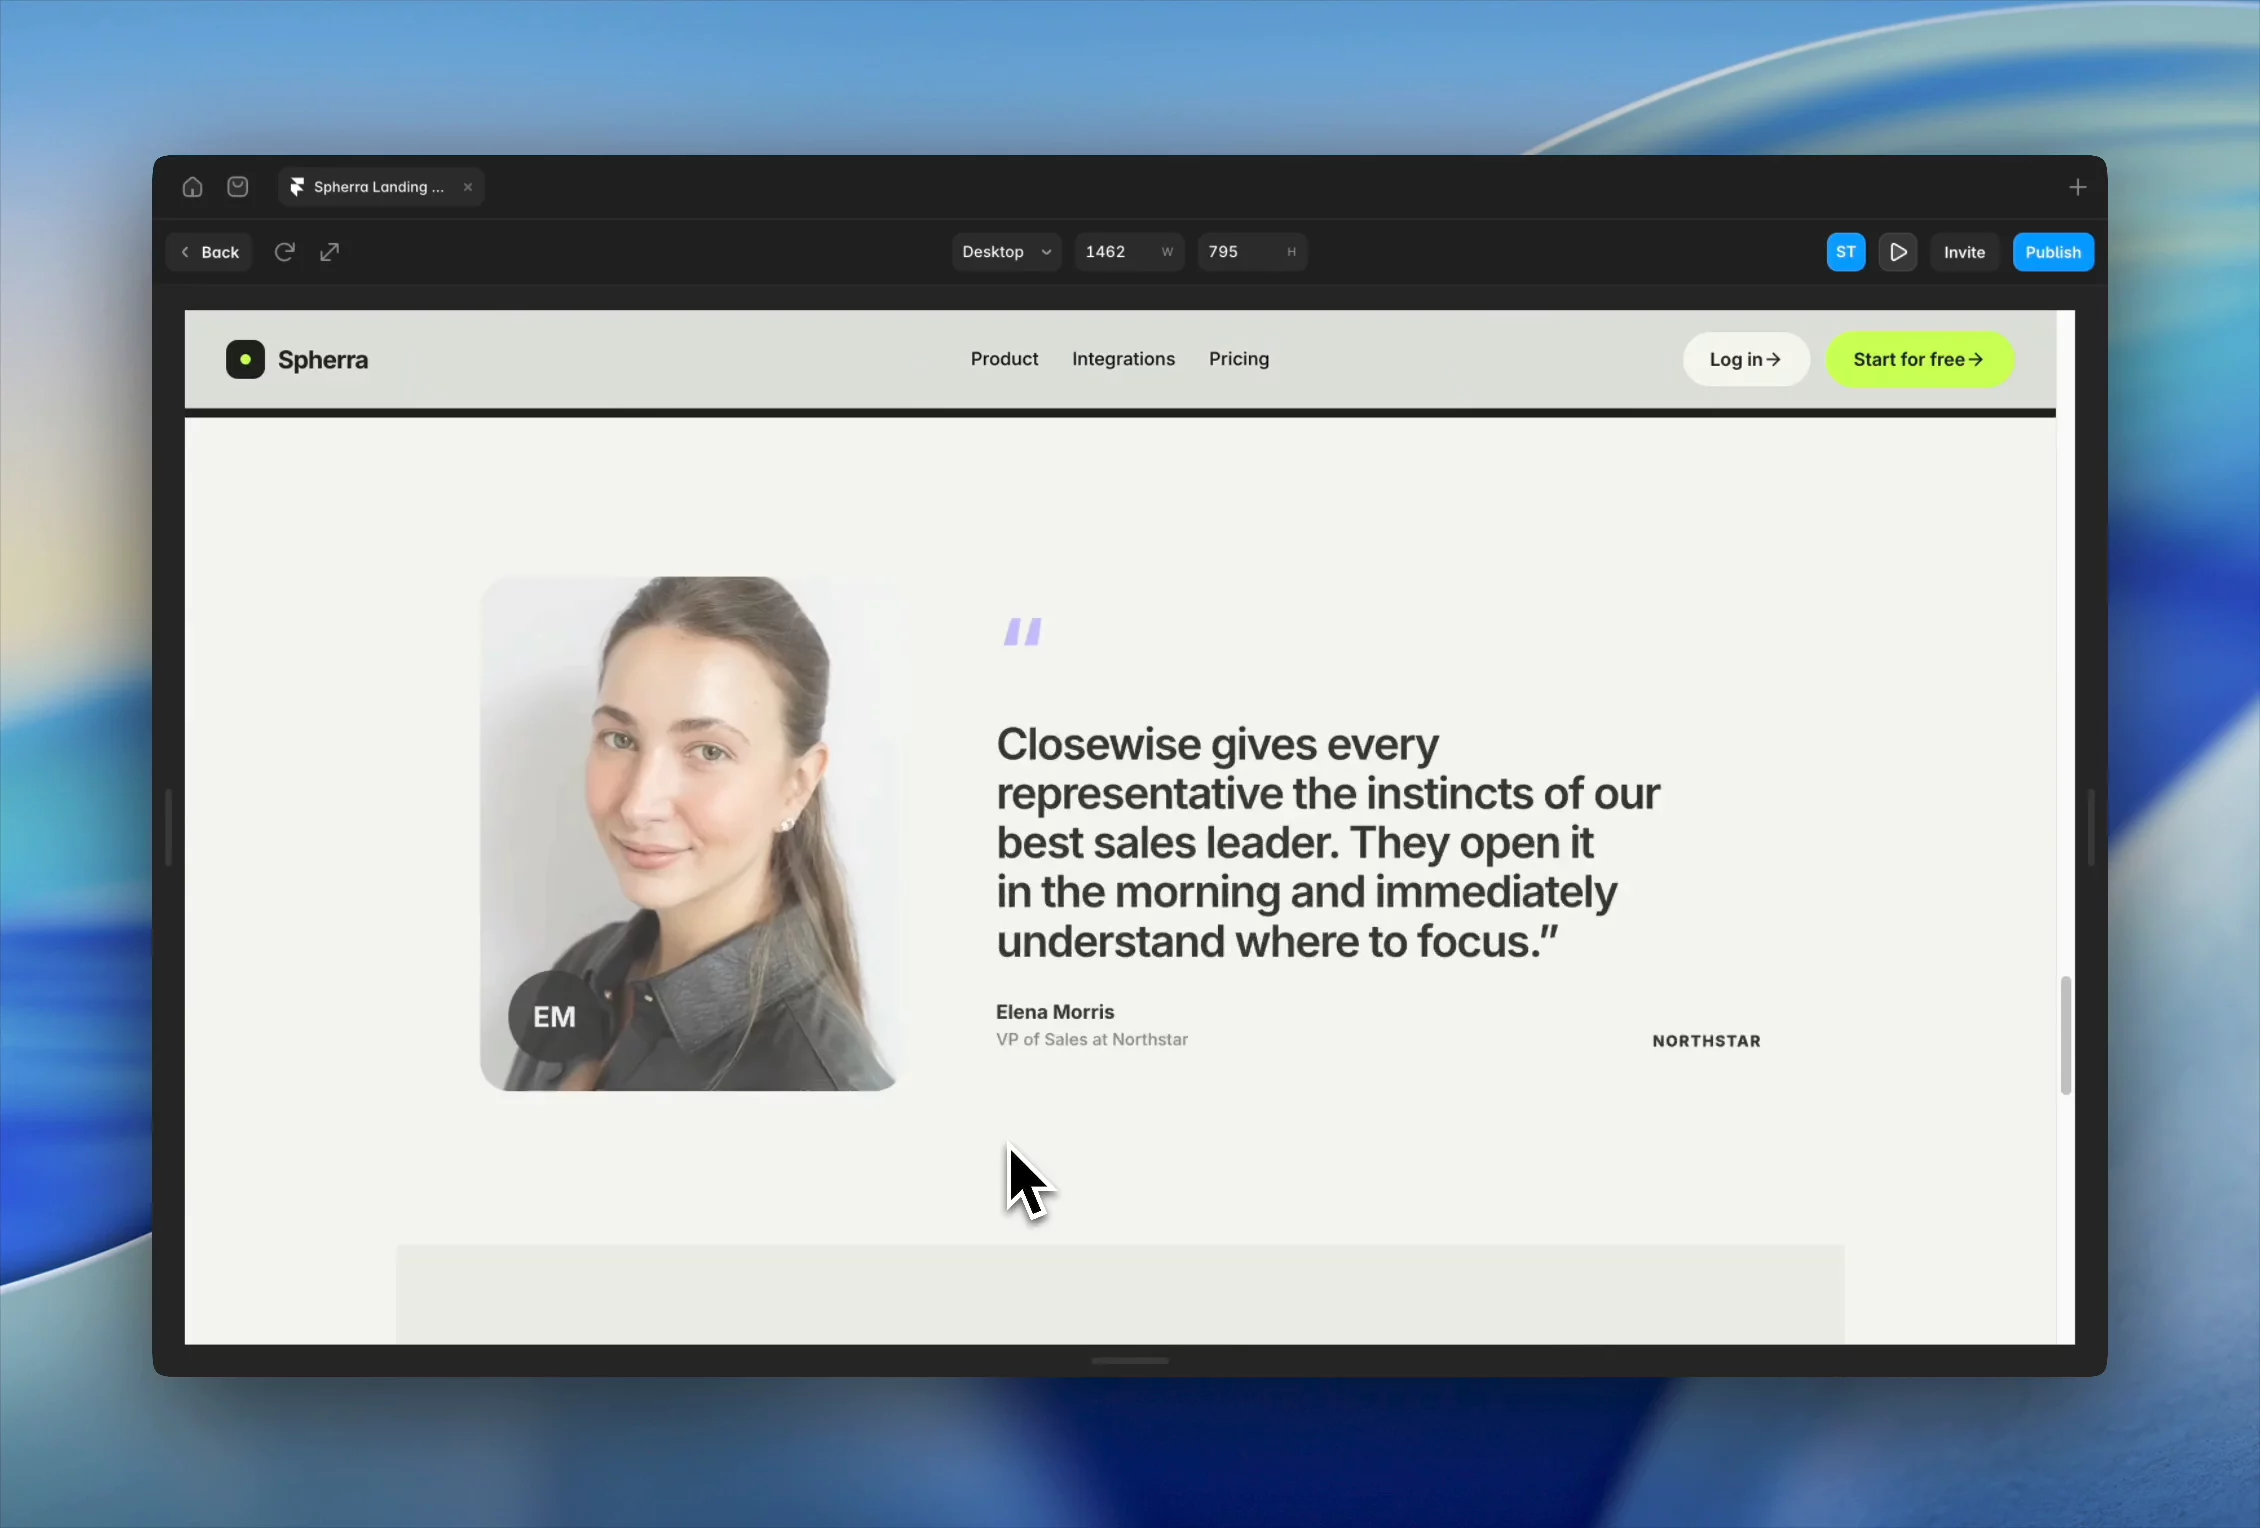Open the Pricing nav link
The height and width of the screenshot is (1528, 2260).
point(1238,359)
